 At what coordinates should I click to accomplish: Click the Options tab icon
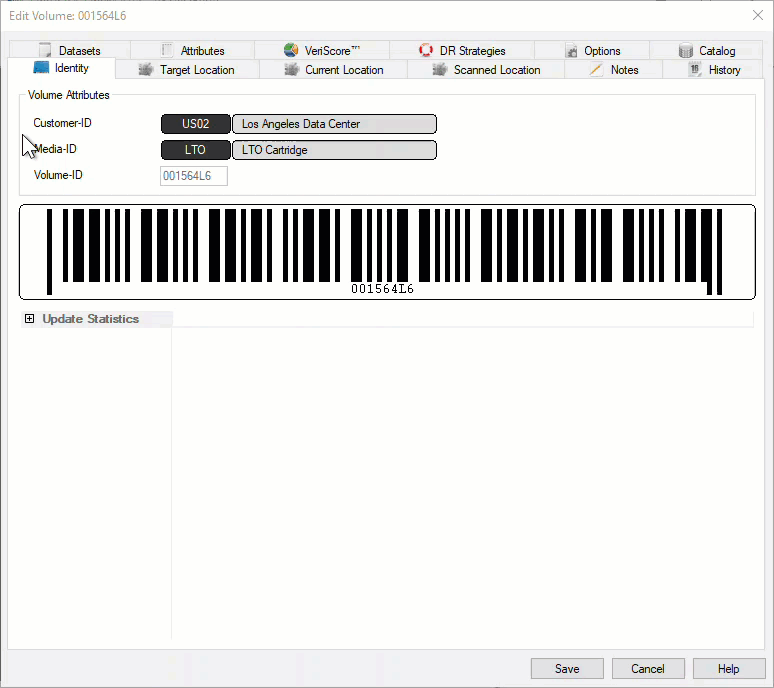[572, 50]
